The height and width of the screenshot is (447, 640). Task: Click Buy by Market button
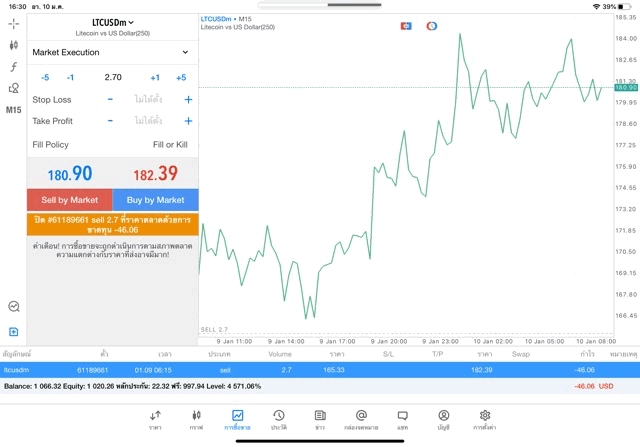(155, 200)
